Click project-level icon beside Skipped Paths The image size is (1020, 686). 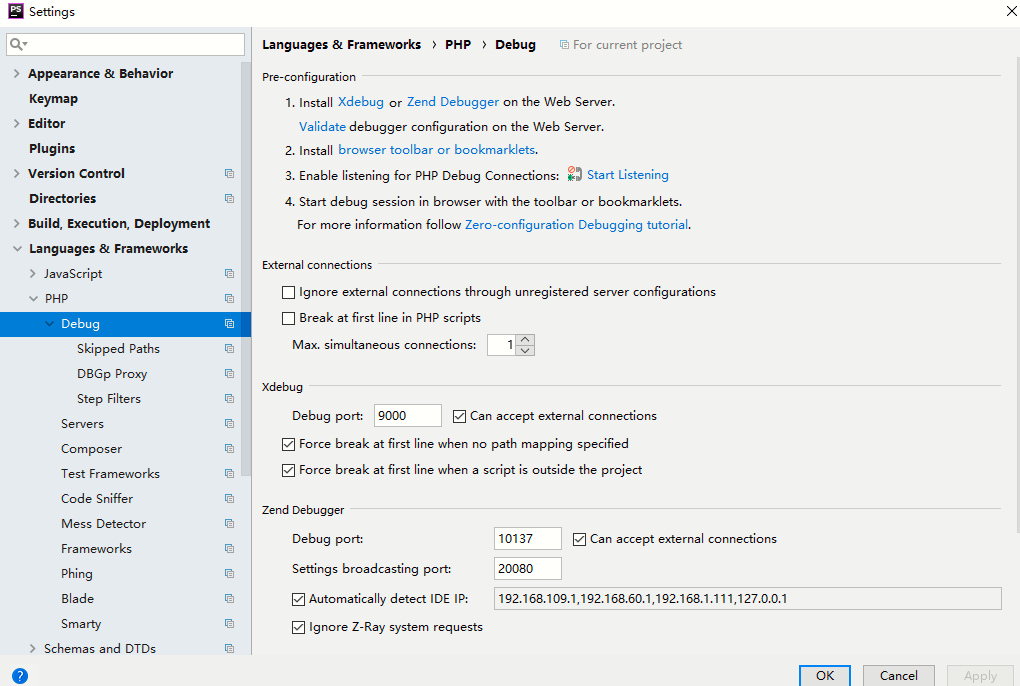click(229, 349)
